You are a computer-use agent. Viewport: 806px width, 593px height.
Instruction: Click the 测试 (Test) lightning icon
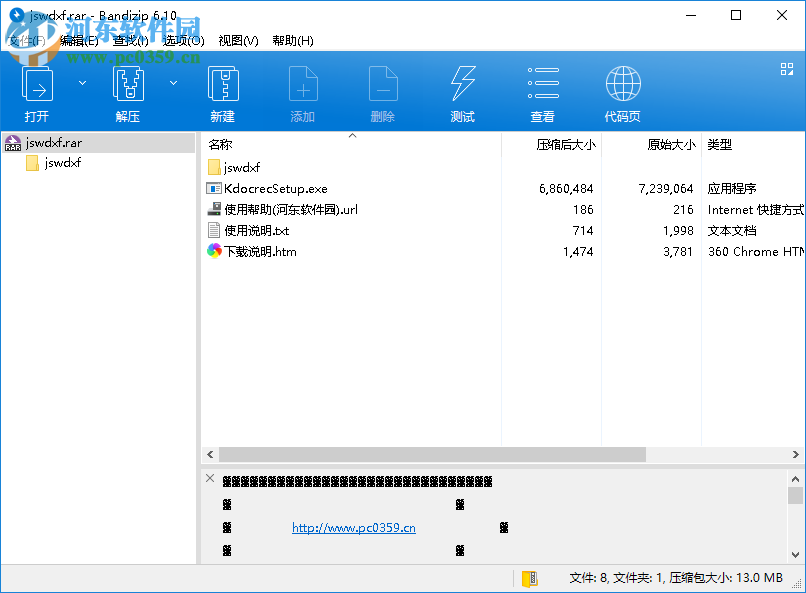(462, 84)
